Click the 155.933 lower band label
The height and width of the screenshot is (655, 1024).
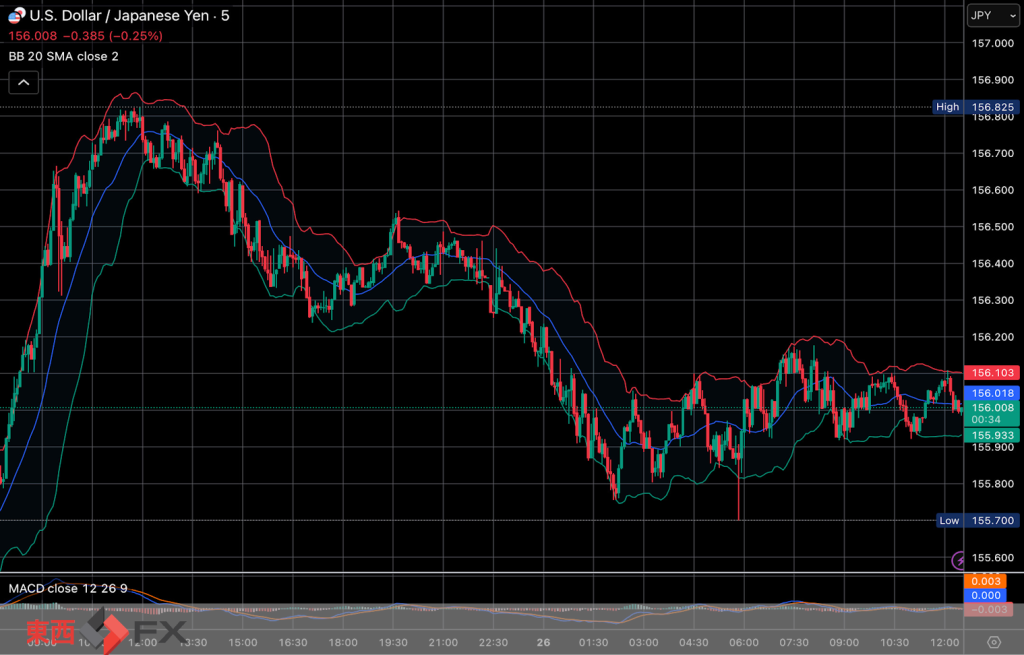coord(993,435)
